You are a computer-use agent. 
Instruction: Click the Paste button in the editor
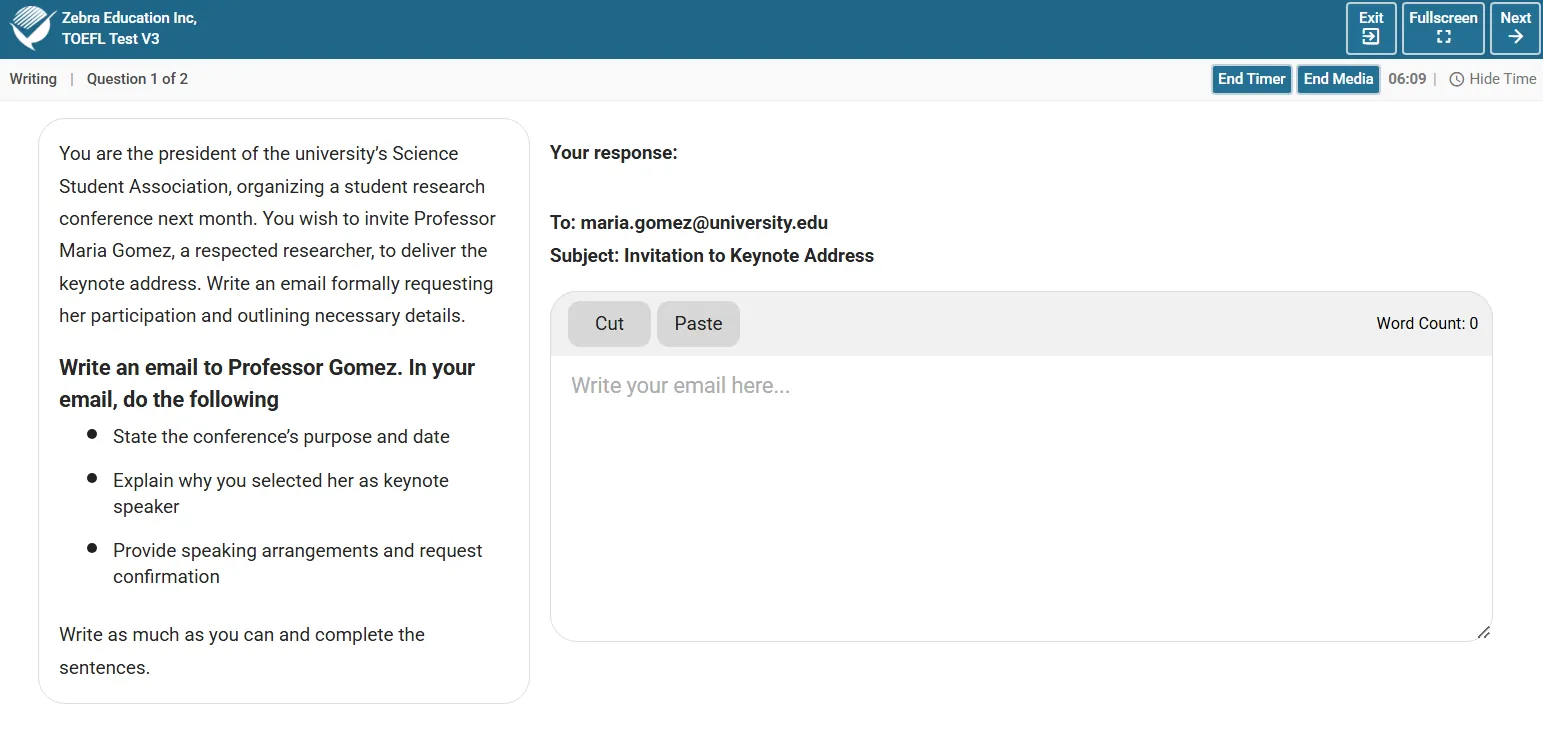pyautogui.click(x=698, y=324)
